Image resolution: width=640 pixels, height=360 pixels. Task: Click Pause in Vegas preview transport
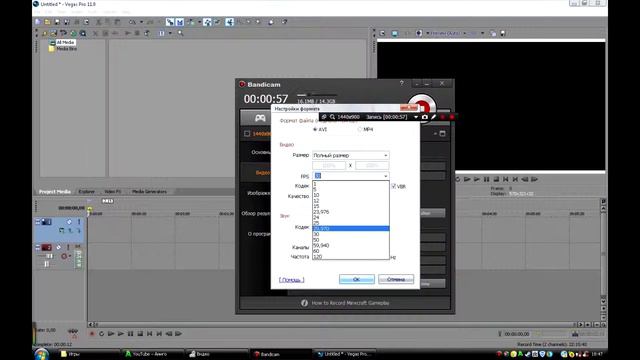pyautogui.click(x=487, y=179)
